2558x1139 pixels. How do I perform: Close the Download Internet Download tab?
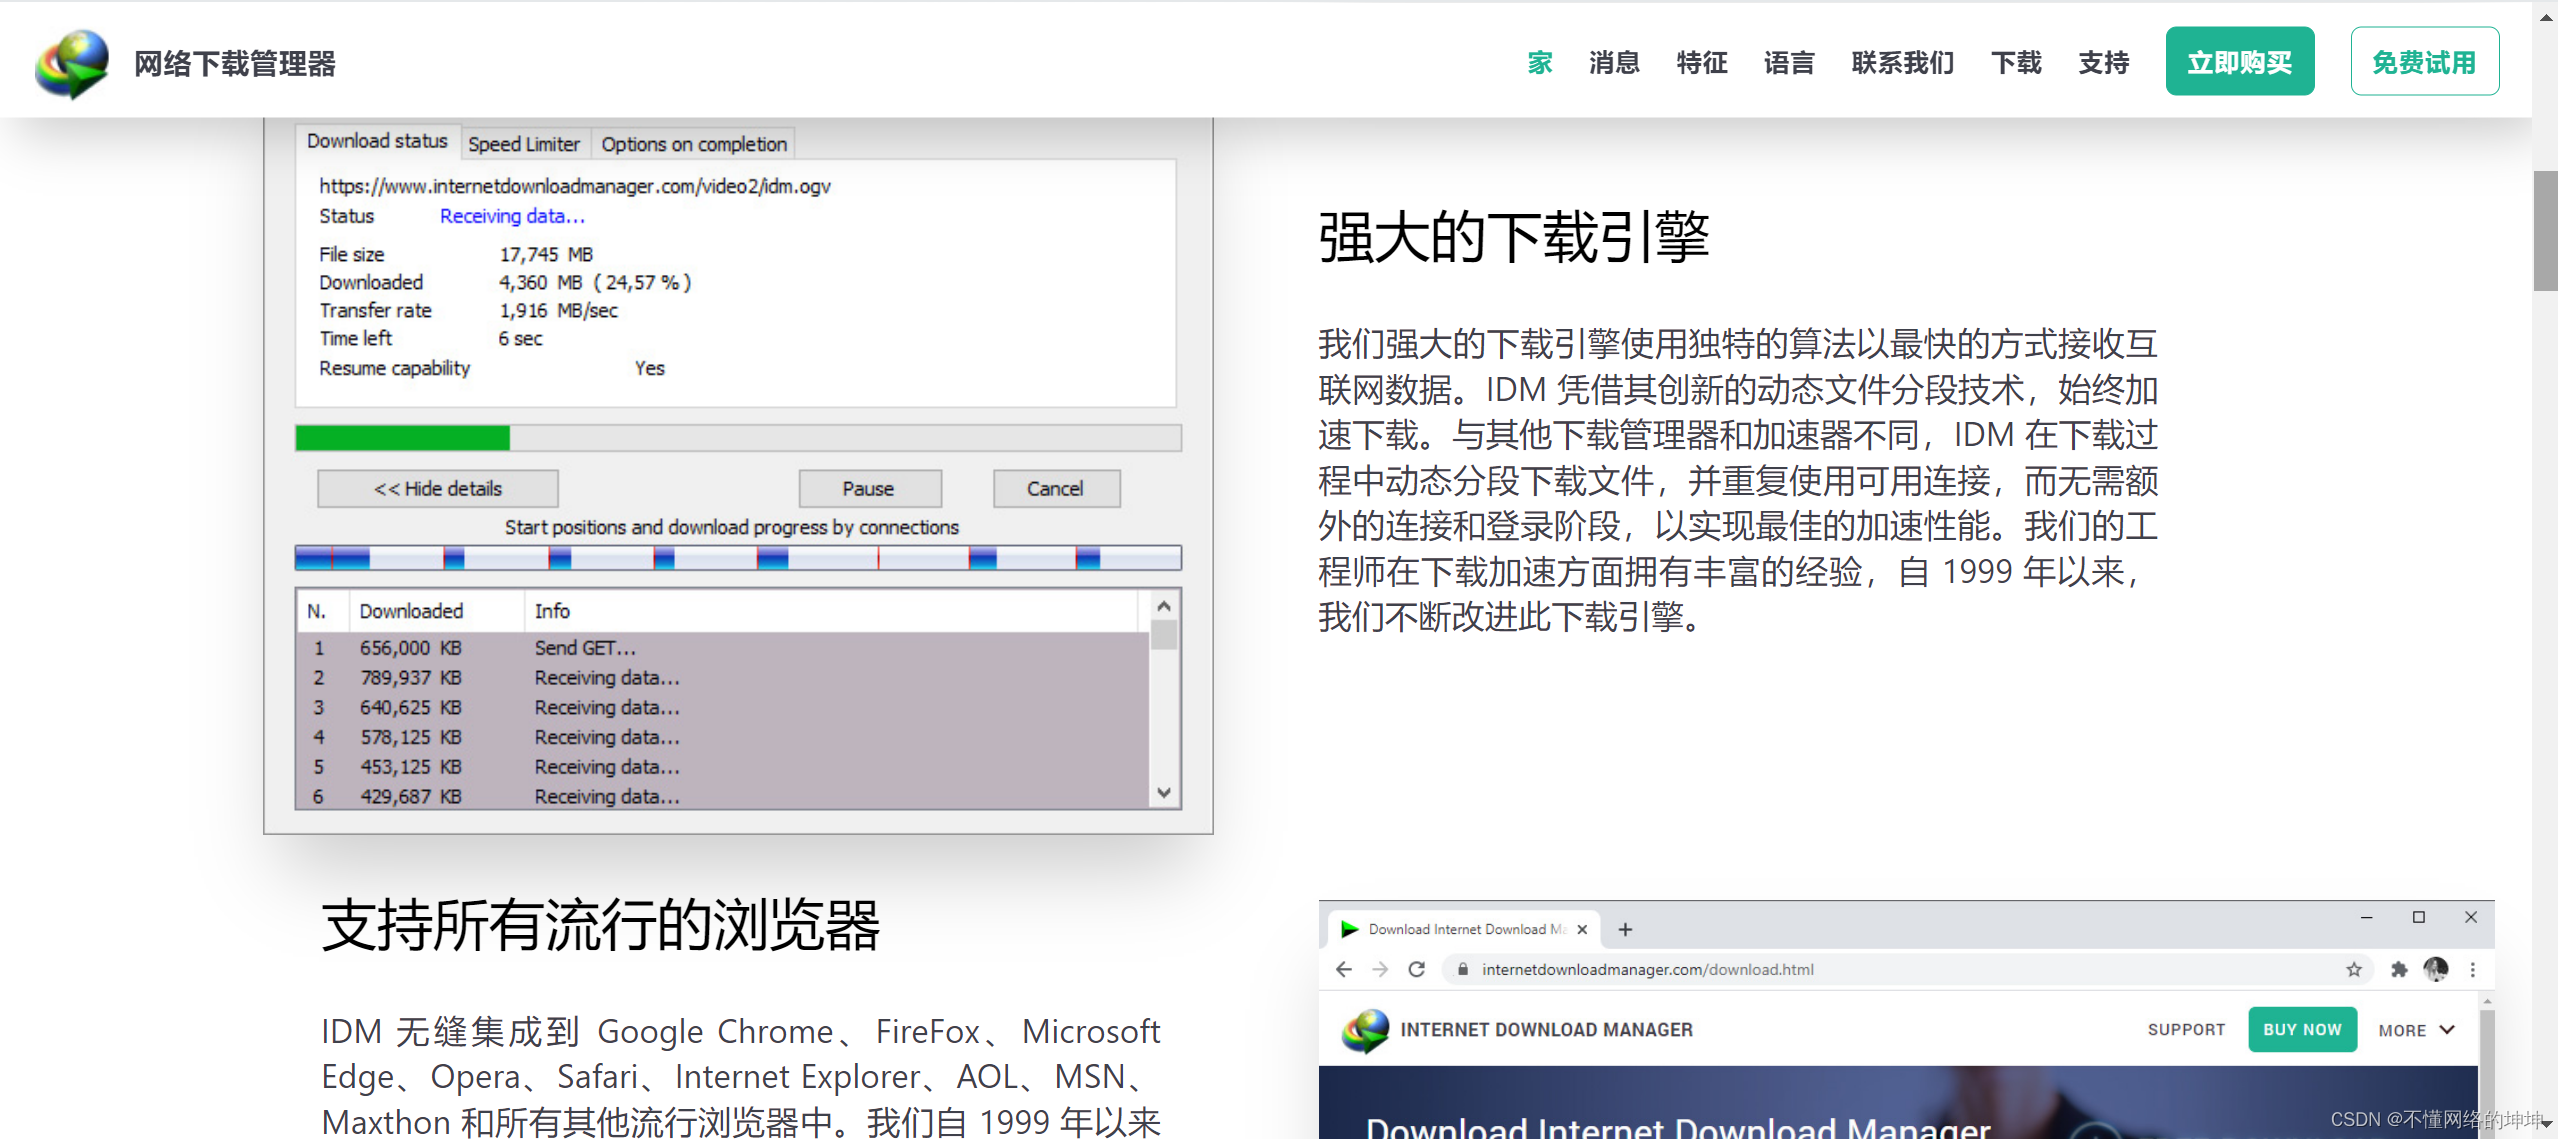coord(1582,929)
